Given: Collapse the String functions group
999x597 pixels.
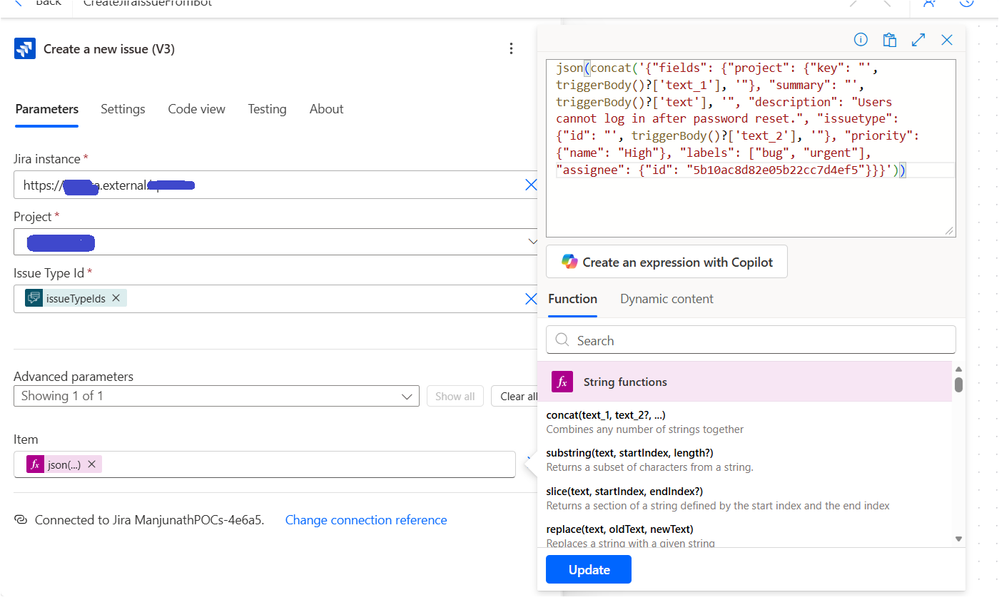Looking at the screenshot, I should (x=745, y=382).
